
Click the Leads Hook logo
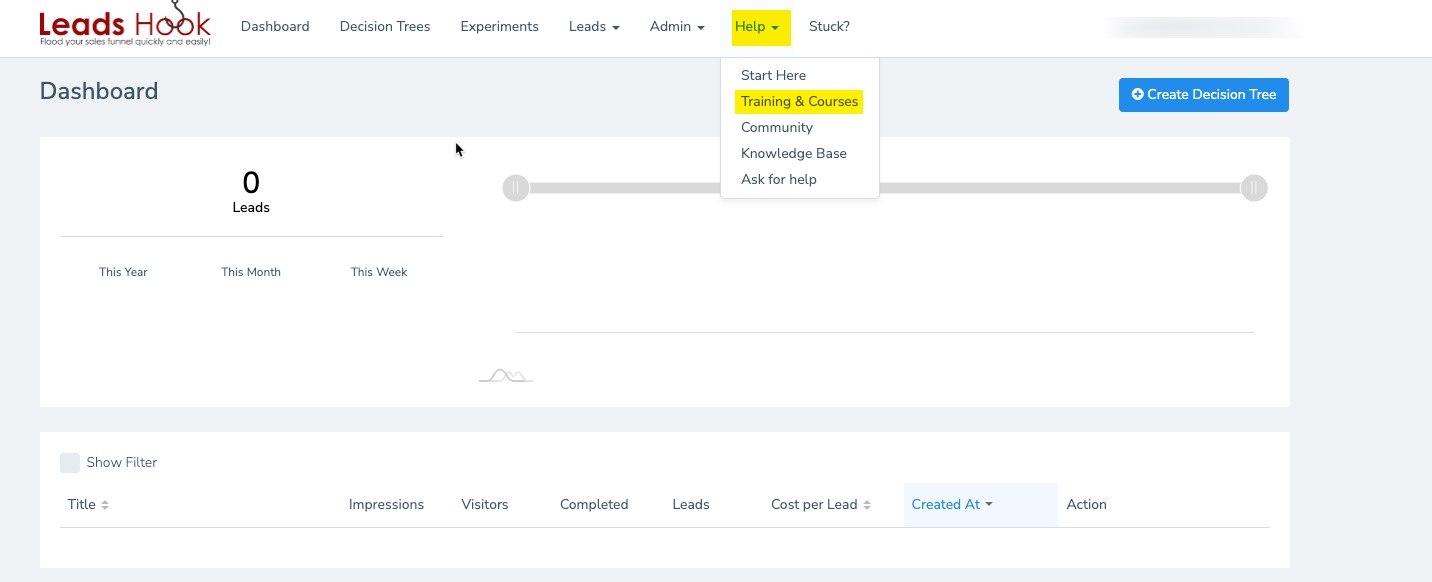coord(125,25)
